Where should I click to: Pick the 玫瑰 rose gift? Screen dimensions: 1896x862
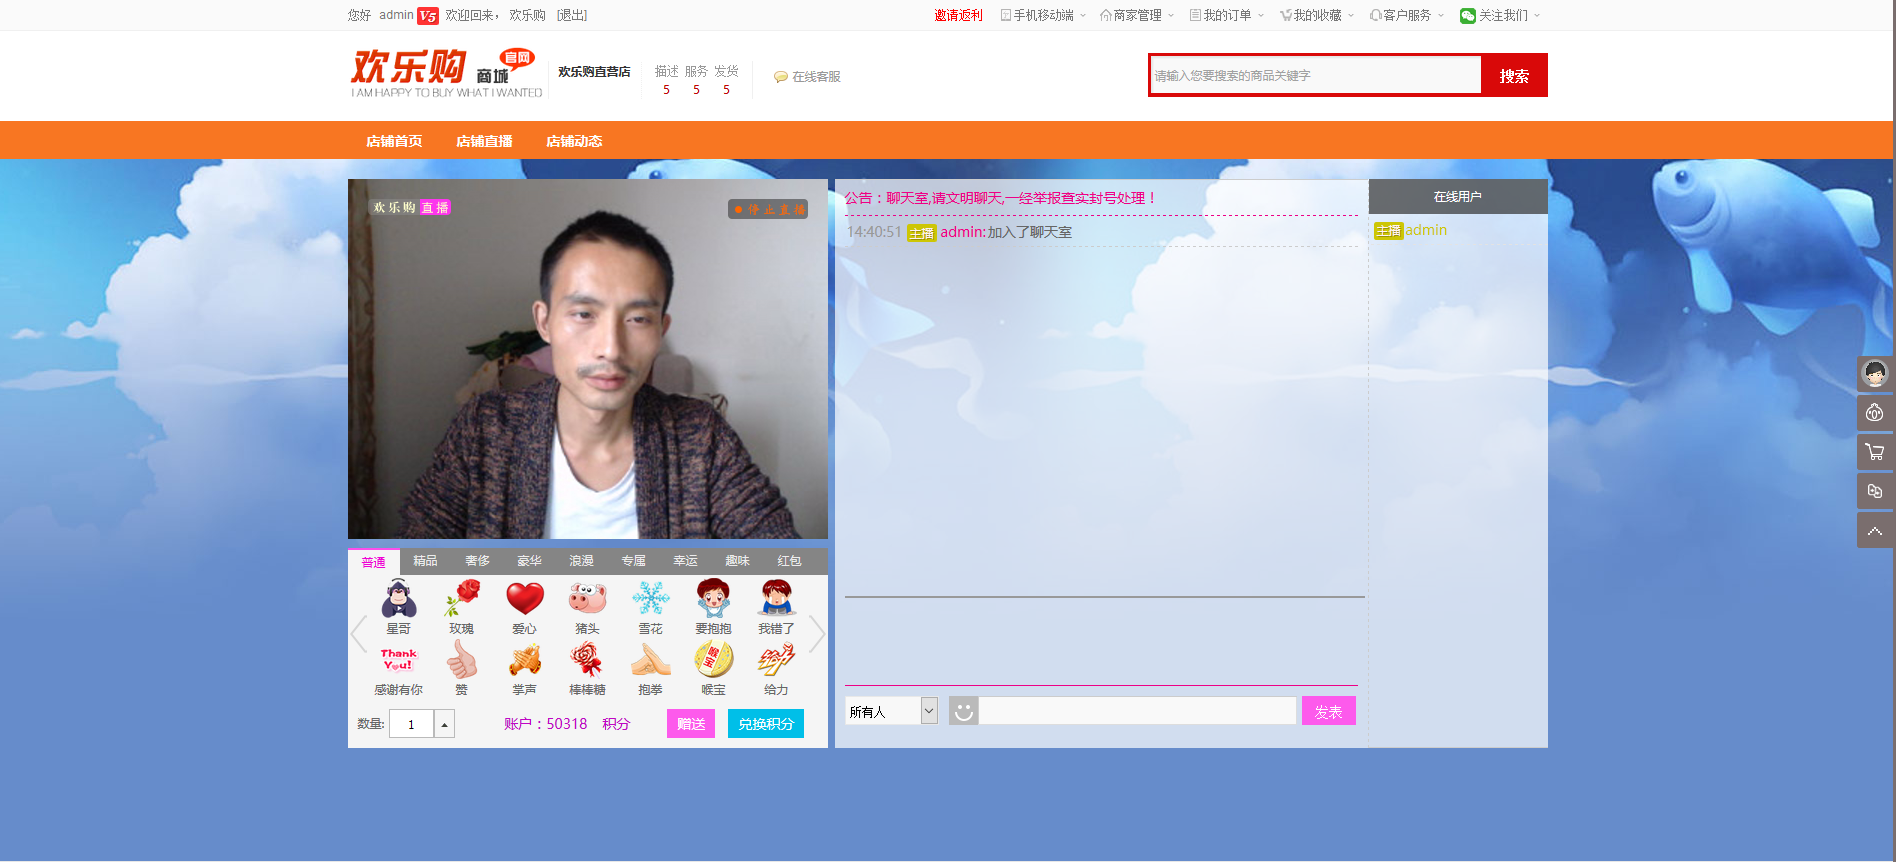tap(462, 599)
